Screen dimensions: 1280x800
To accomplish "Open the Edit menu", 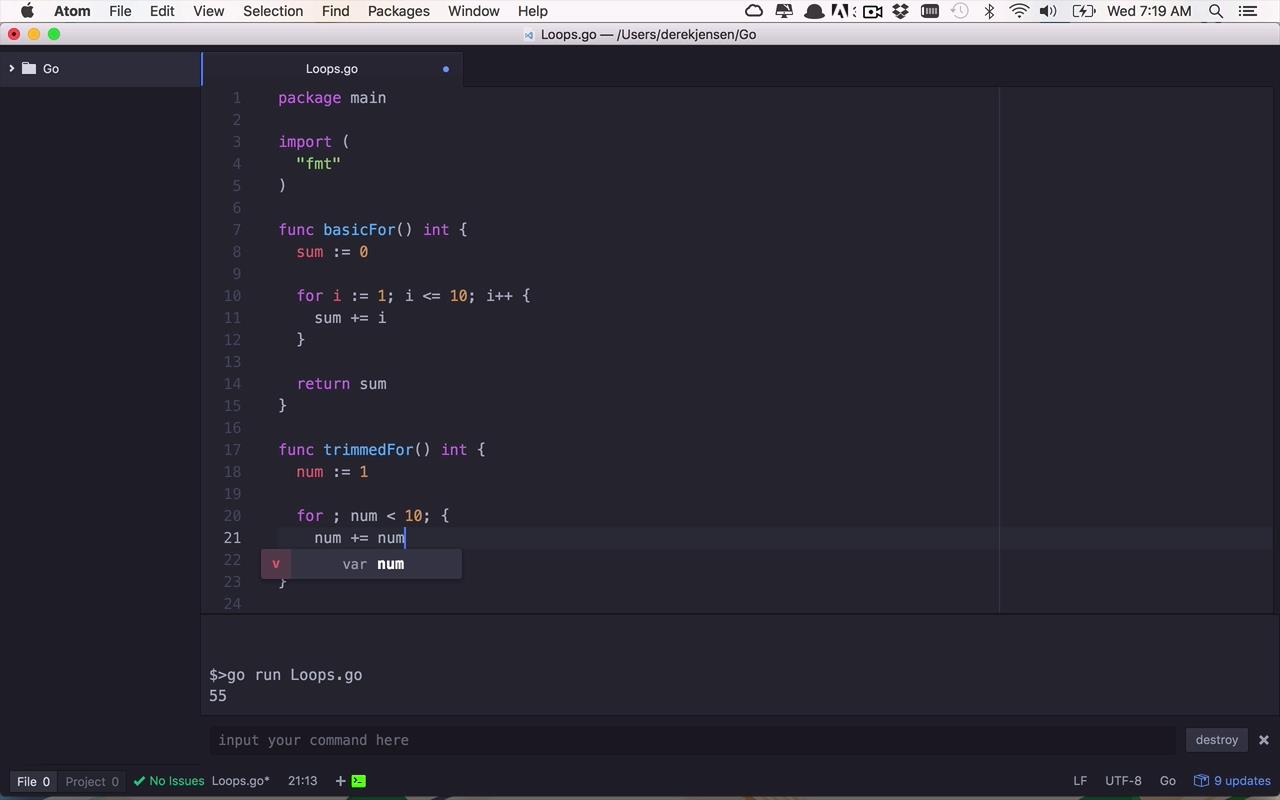I will 162,11.
